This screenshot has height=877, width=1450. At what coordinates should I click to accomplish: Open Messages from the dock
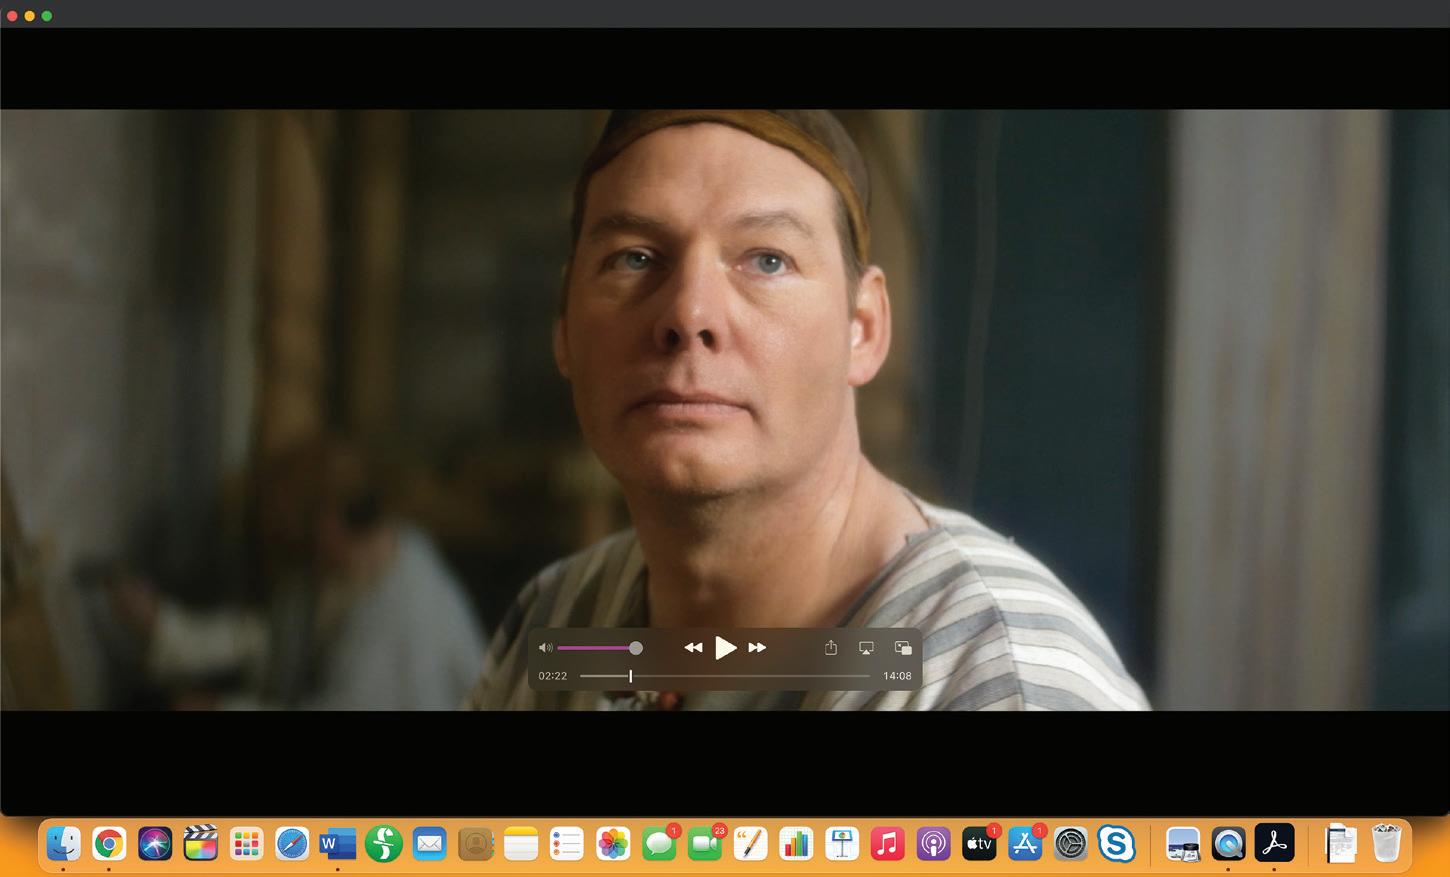[x=659, y=845]
